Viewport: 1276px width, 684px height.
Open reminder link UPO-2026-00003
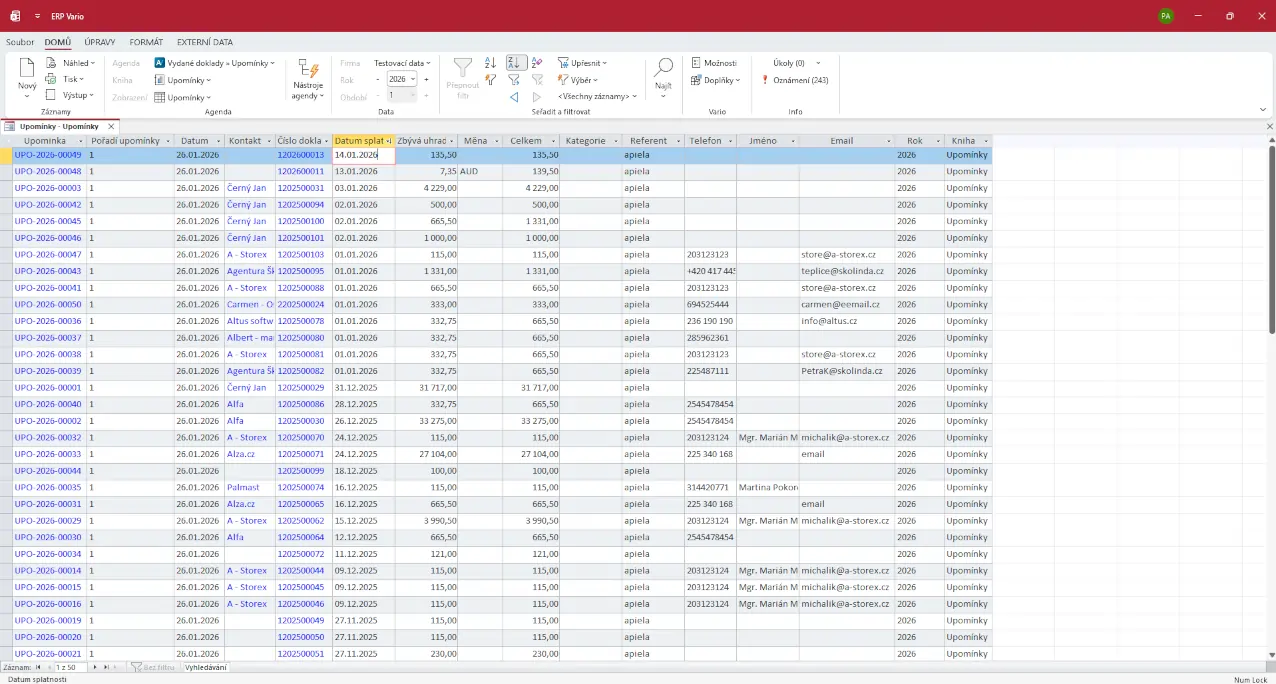point(47,188)
